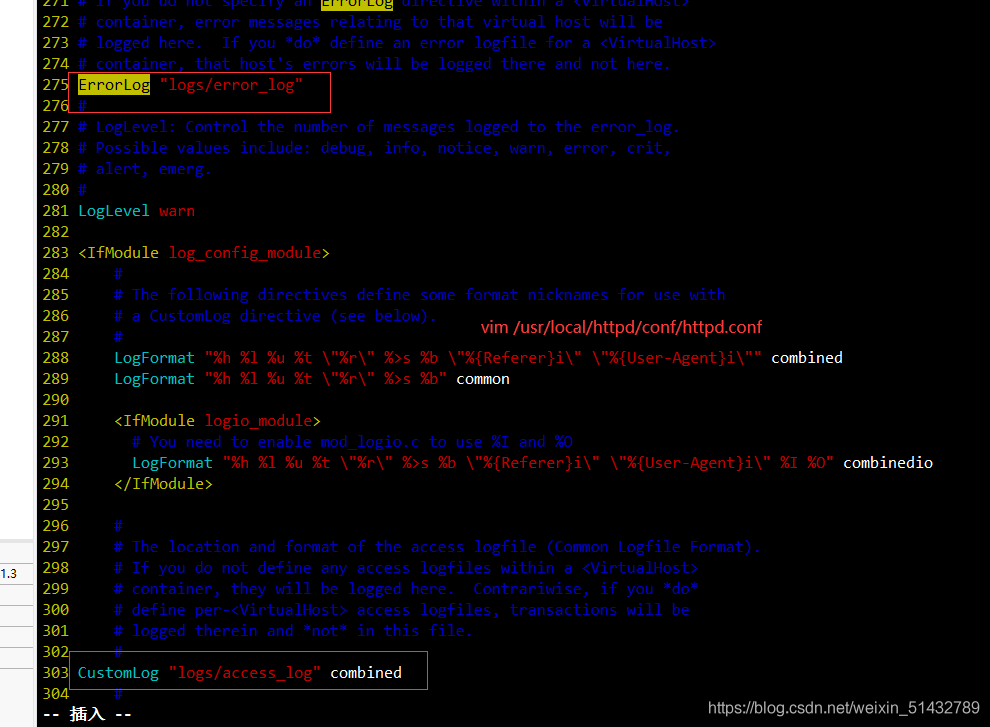Screen dimensions: 990x727
Task: Click 'combined' after access_log on line 303
Action: 366,673
